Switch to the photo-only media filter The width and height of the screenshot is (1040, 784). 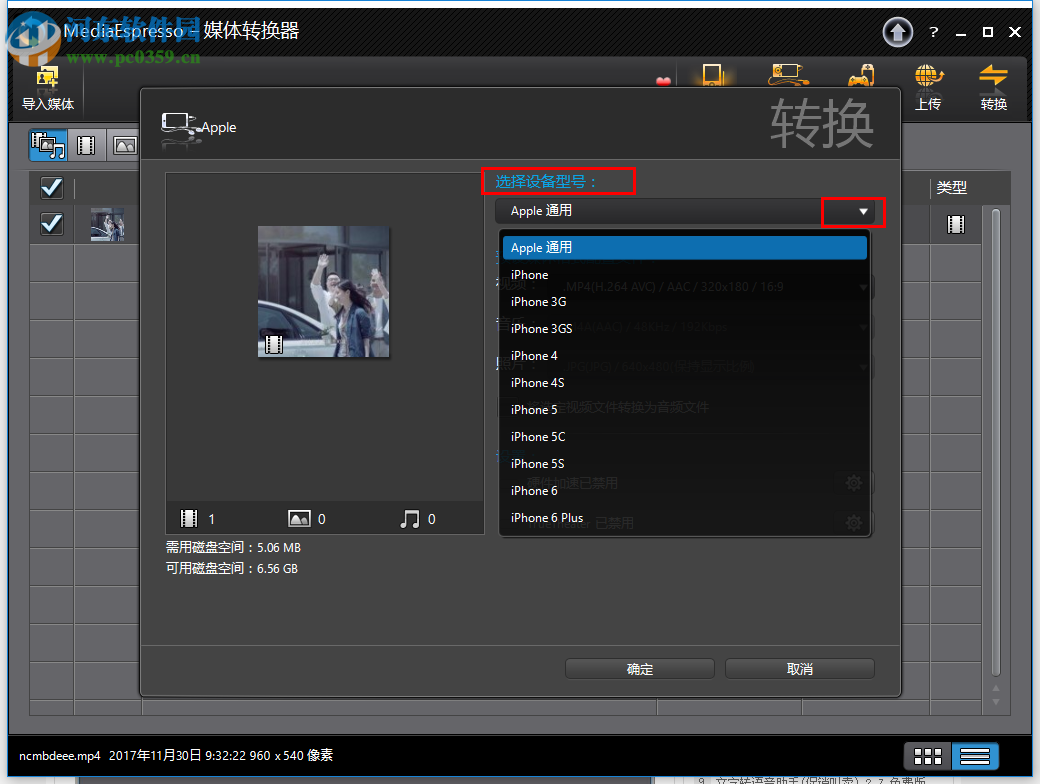click(x=124, y=145)
